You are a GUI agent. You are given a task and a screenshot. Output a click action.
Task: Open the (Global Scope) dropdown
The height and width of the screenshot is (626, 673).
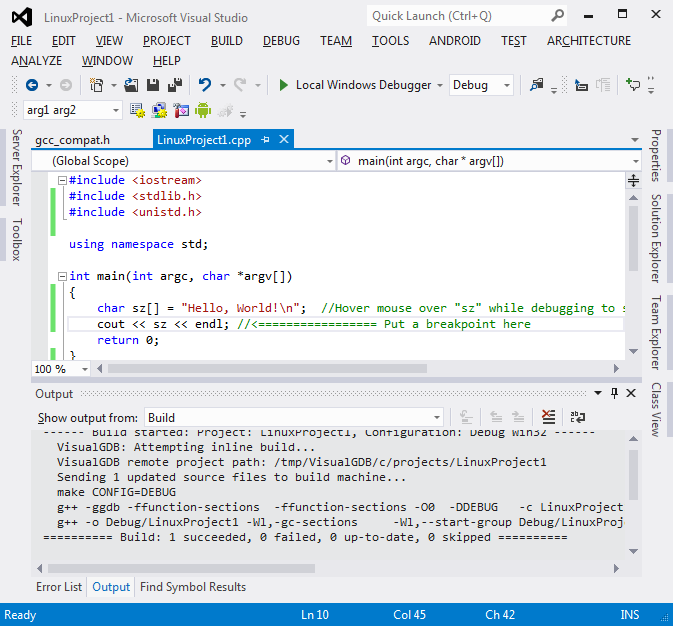(330, 161)
